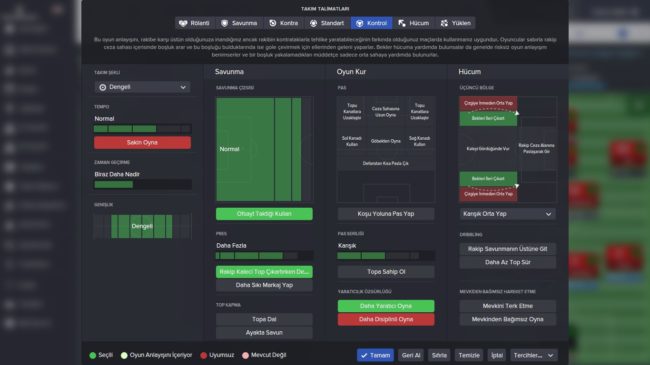Choose the Yüklen mentality tab

(456, 23)
